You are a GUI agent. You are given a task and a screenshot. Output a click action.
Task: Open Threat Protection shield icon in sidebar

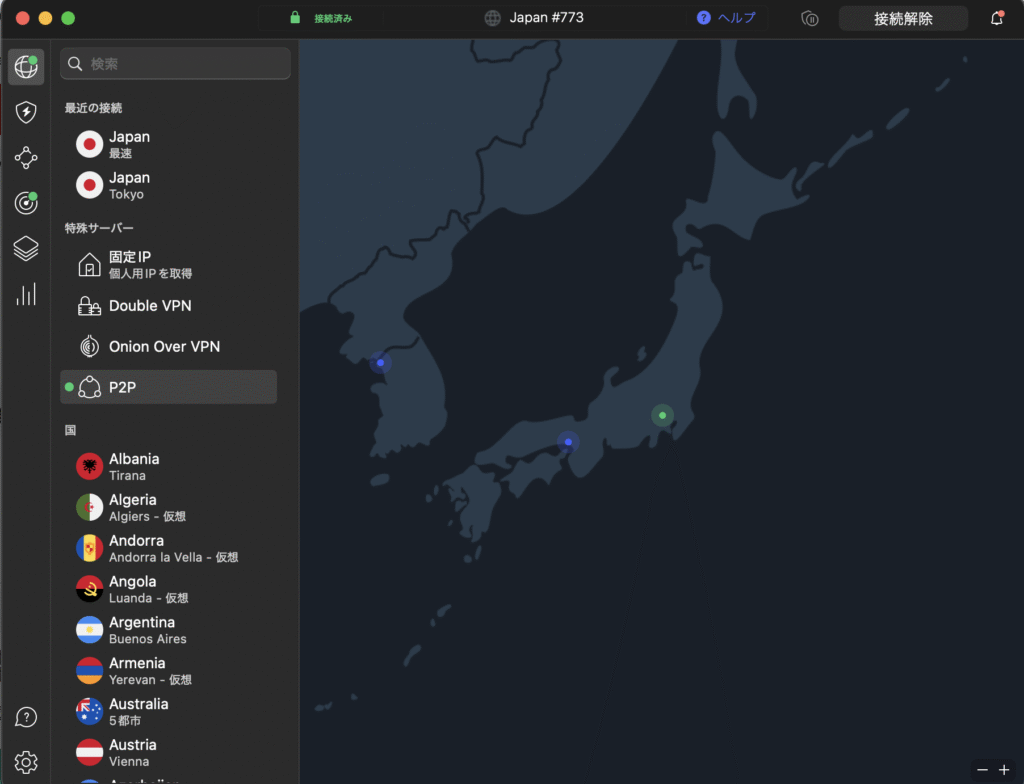(26, 112)
